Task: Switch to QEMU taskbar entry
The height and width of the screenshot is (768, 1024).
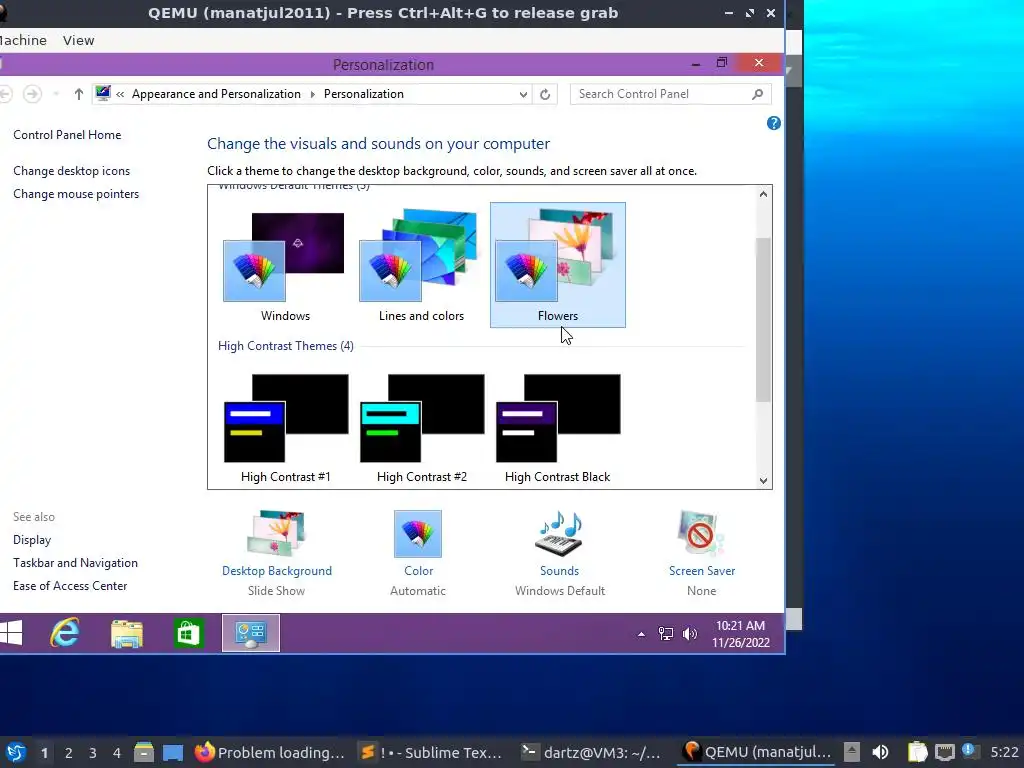Action: (756, 752)
